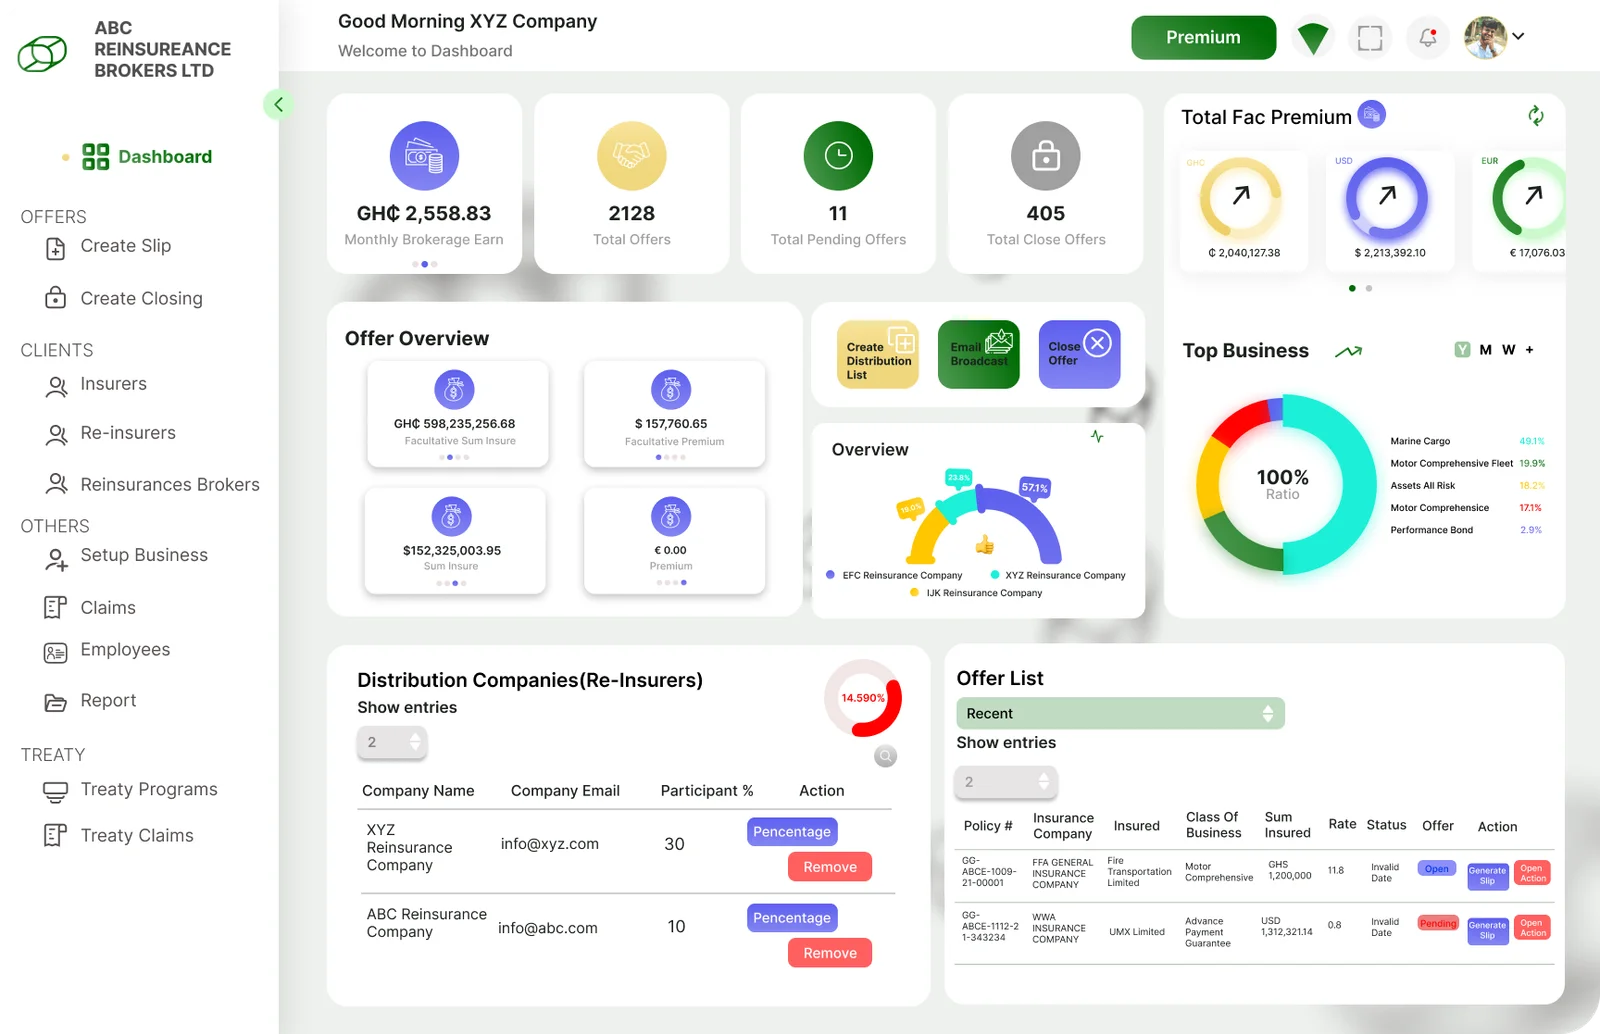The height and width of the screenshot is (1034, 1600).
Task: Select EFC Reinsurance Company legend item
Action: [x=894, y=575]
